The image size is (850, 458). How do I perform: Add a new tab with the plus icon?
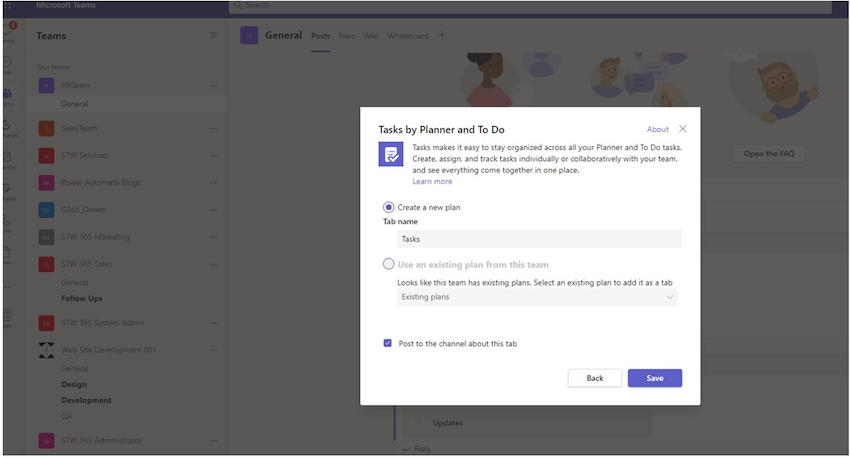[x=442, y=35]
